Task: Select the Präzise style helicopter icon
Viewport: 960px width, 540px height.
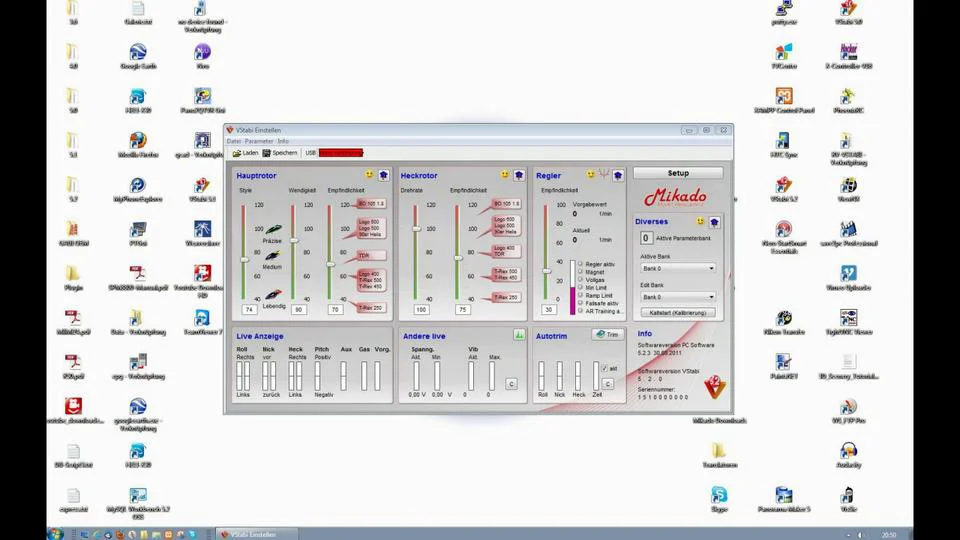Action: point(273,230)
